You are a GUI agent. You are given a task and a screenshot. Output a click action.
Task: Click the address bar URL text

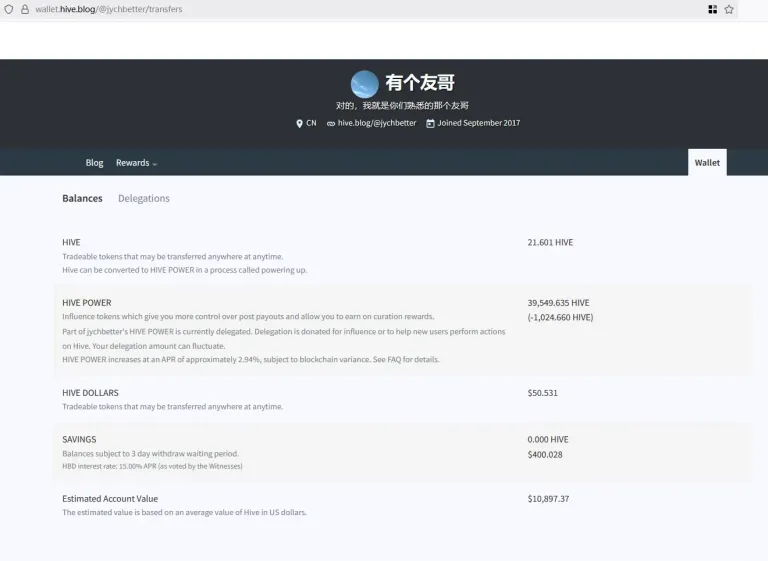point(109,9)
